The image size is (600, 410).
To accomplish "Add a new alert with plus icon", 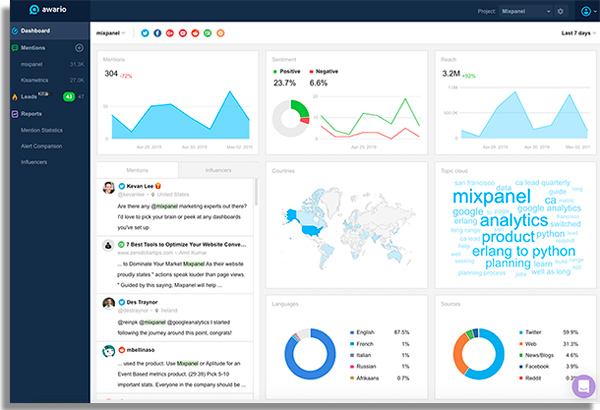I will click(79, 48).
